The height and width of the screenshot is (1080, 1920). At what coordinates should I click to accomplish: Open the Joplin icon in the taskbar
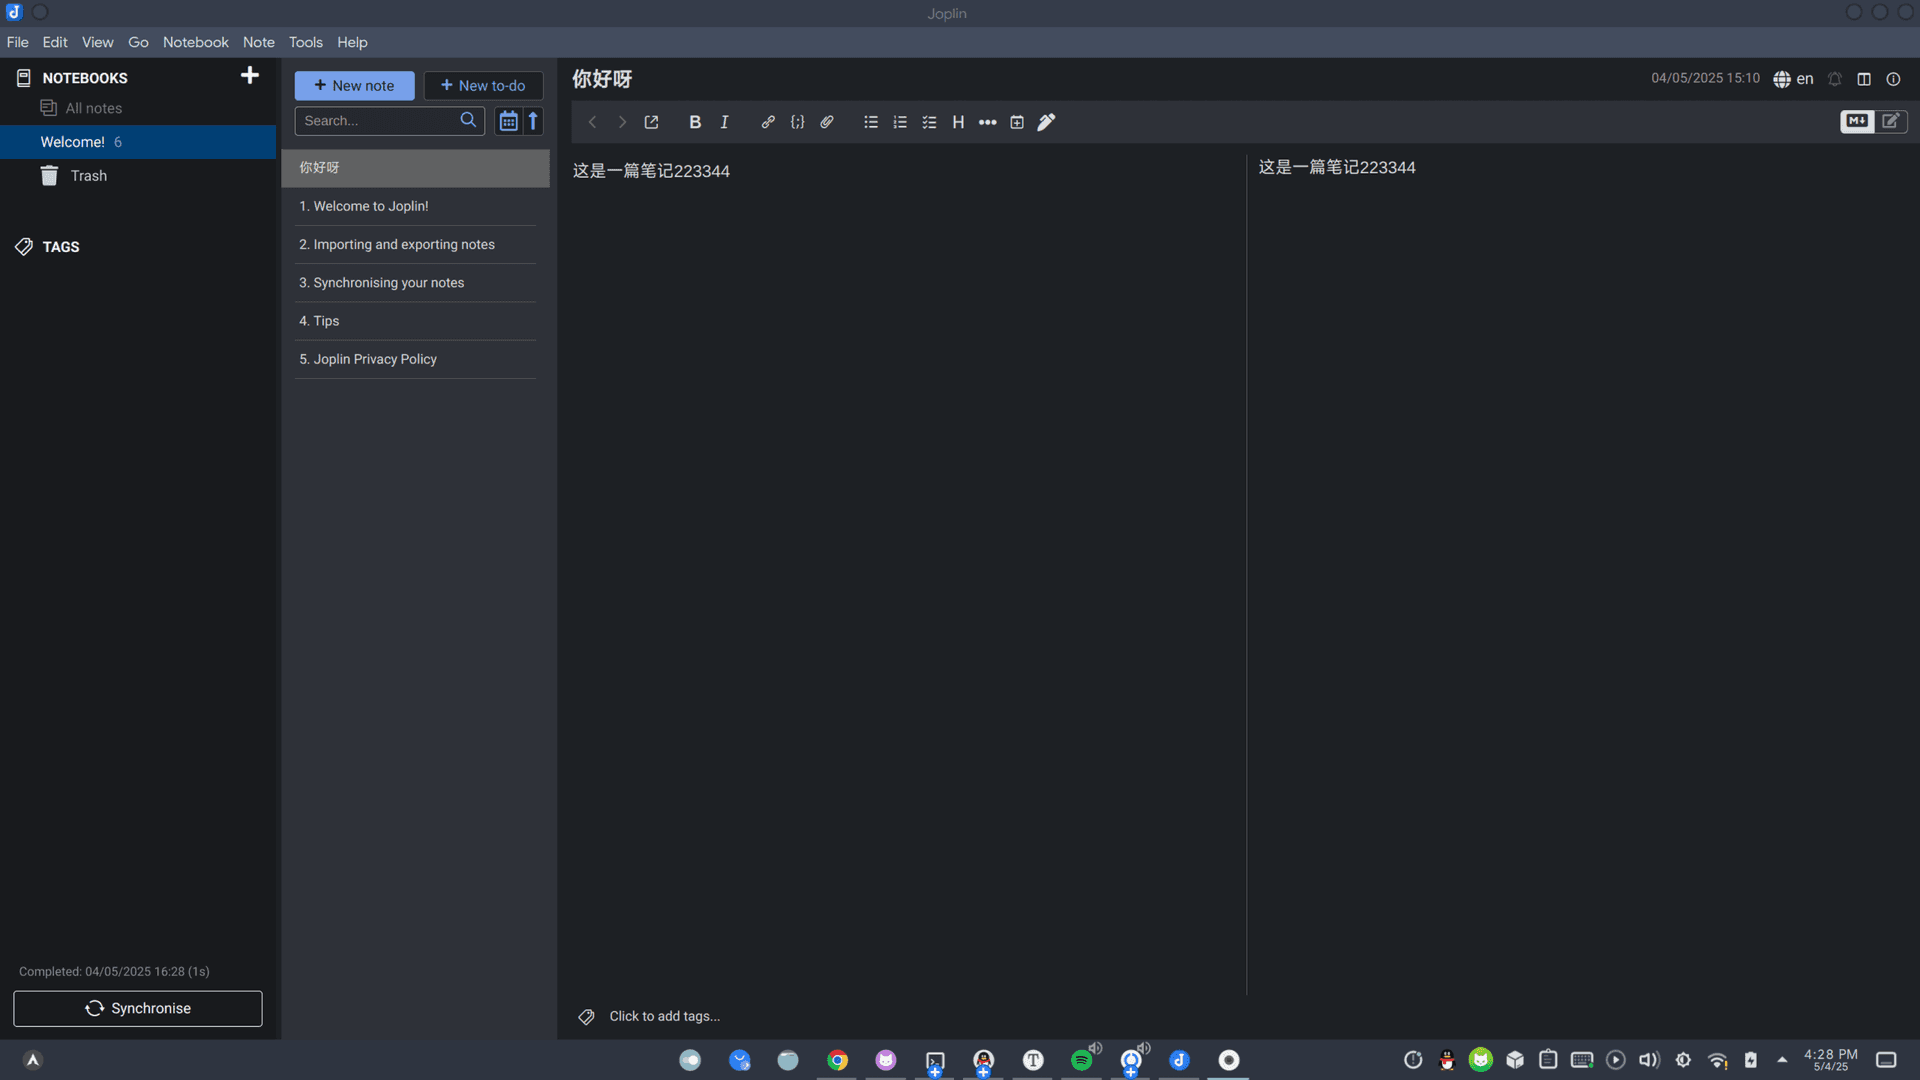coord(1179,1060)
